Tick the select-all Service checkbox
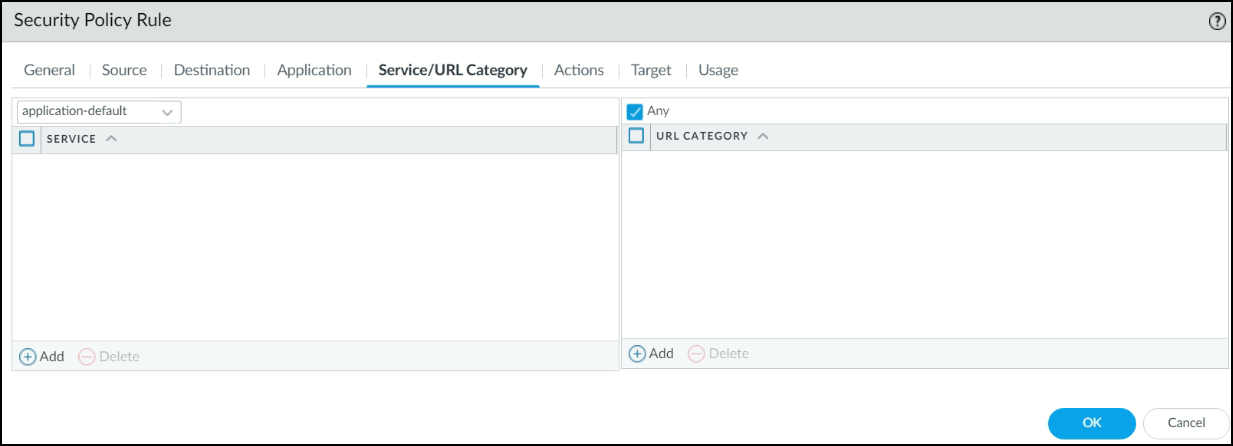This screenshot has height=446, width=1233. (27, 139)
